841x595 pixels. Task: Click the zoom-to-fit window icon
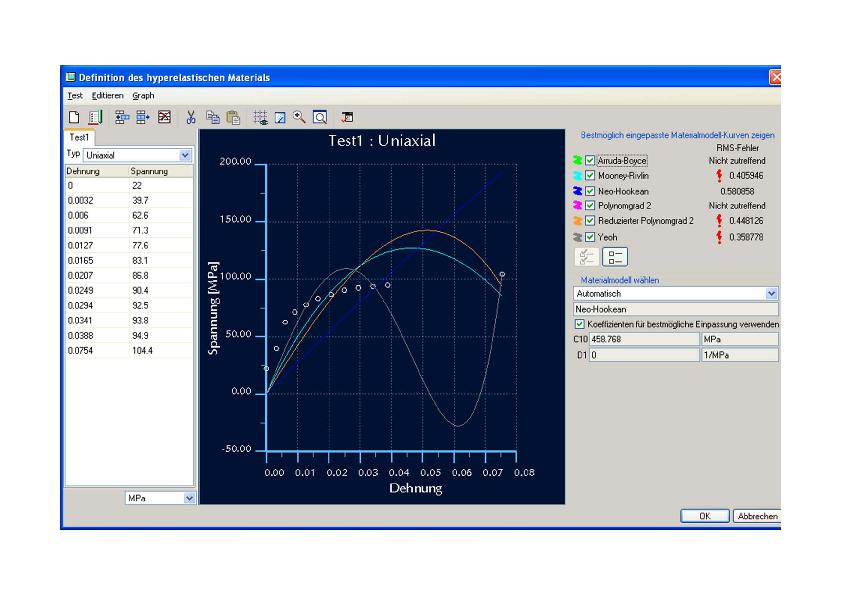point(320,117)
